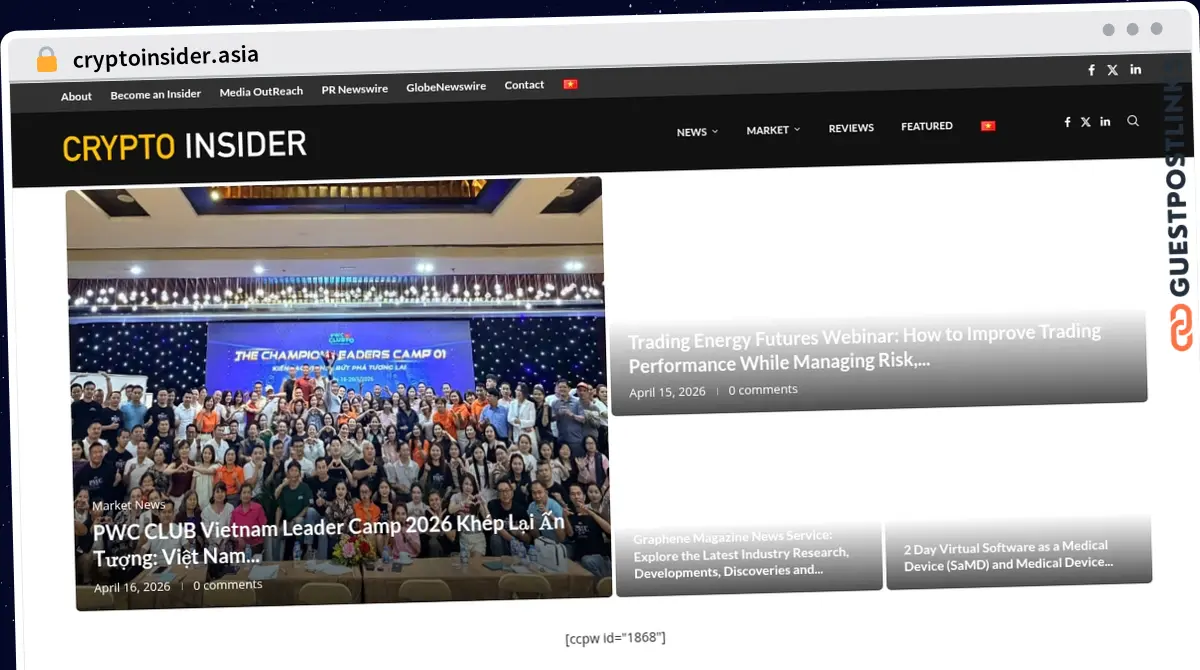Open Facebook icon in main navigation header
Screen dimensions: 1200x670
click(x=1067, y=122)
